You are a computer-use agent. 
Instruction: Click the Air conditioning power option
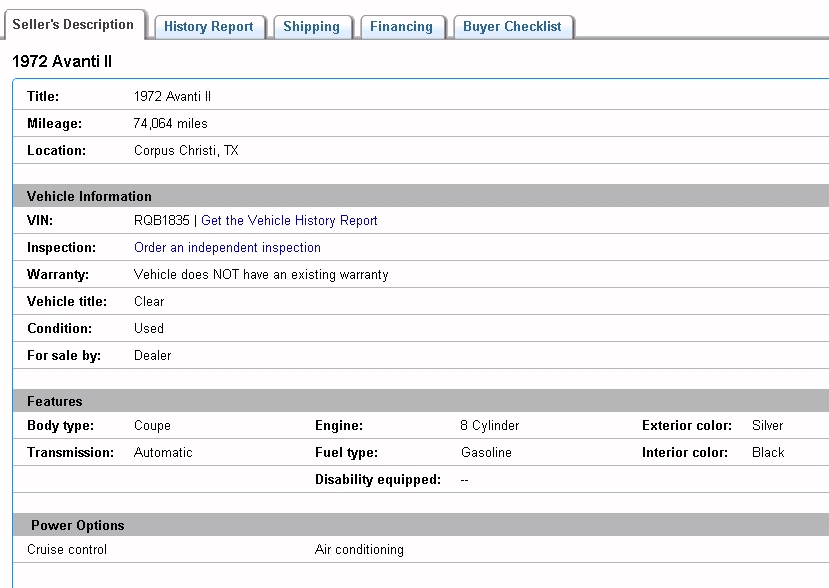click(359, 549)
